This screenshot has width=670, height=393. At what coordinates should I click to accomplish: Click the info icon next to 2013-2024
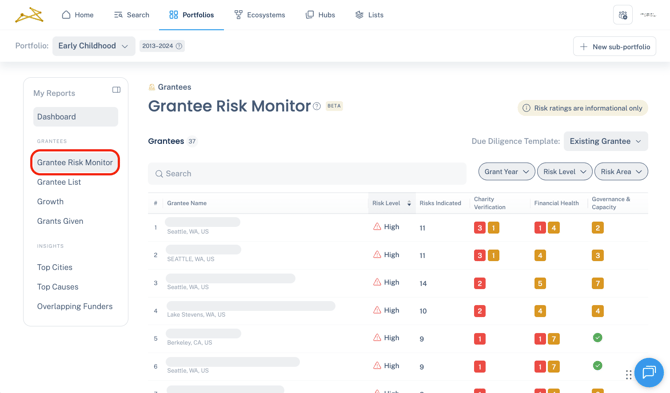(179, 46)
